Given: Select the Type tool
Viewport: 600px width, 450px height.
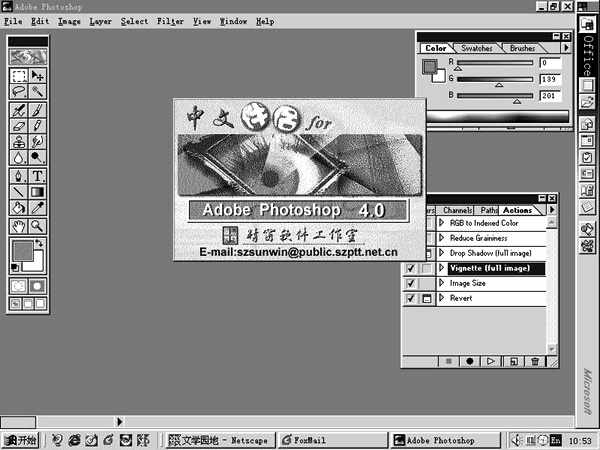Looking at the screenshot, I should 37,176.
